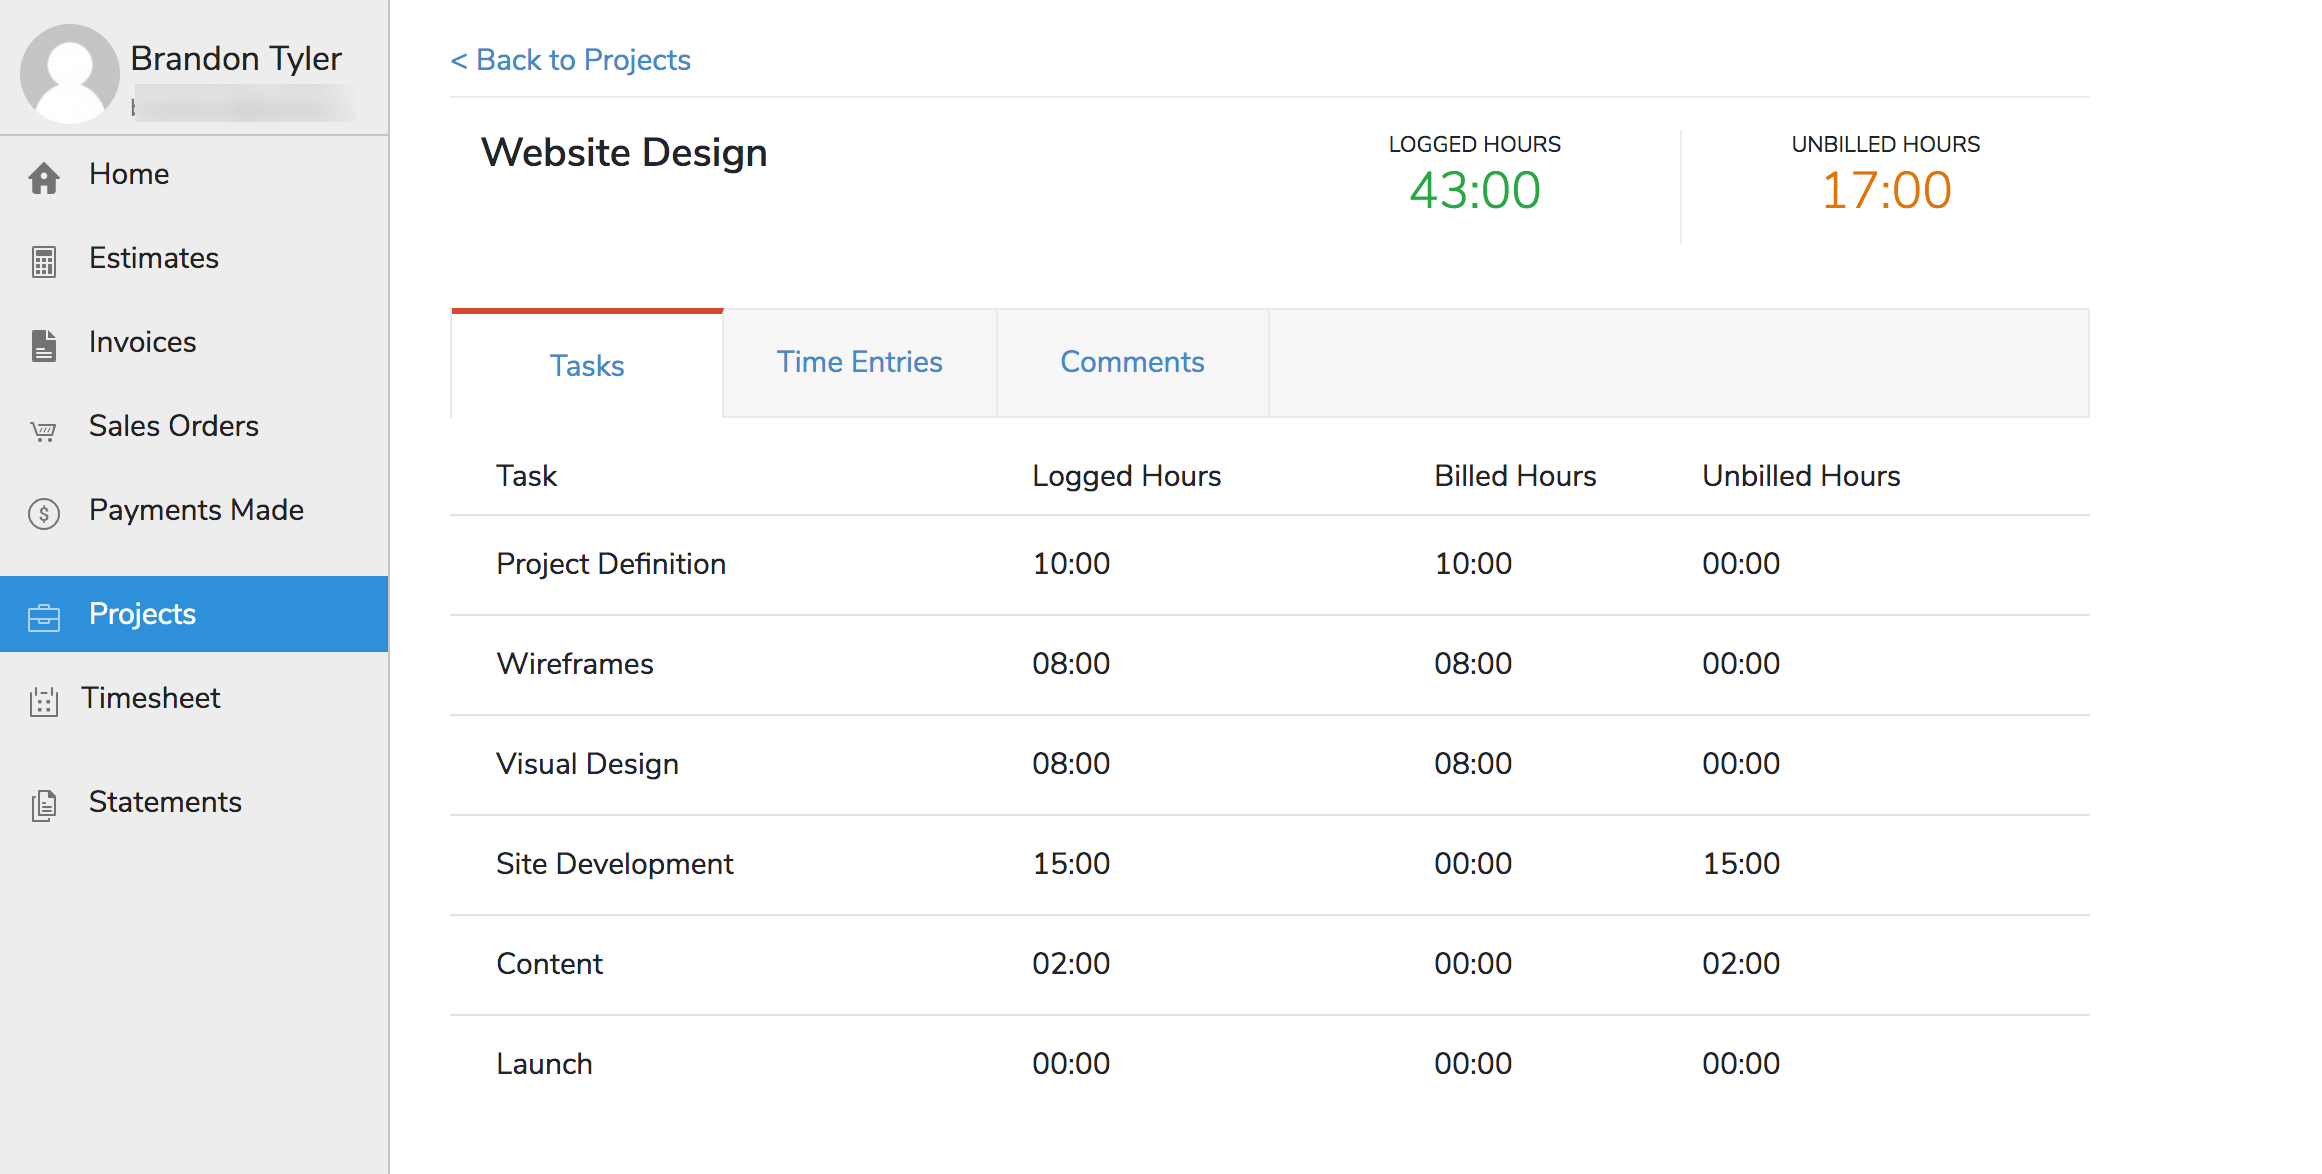Click the Sales Orders cart icon
Viewport: 2322px width, 1174px height.
(43, 428)
